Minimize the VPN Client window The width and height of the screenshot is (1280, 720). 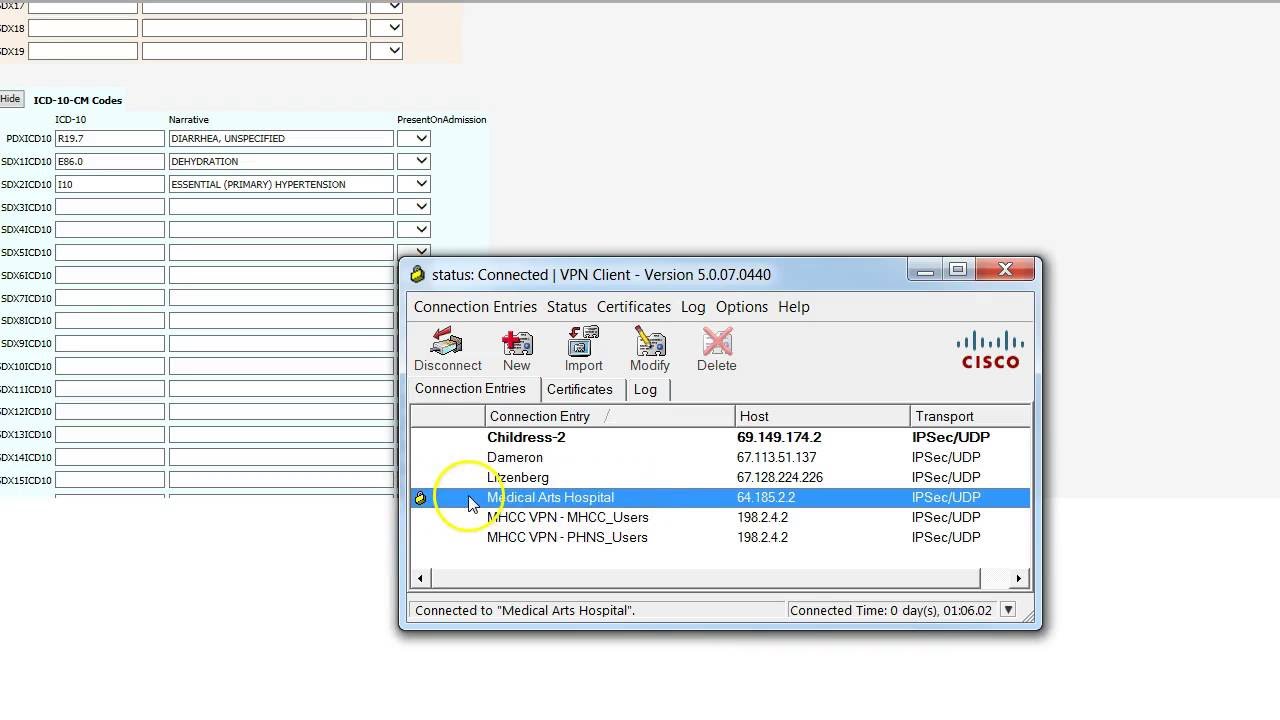coord(926,271)
